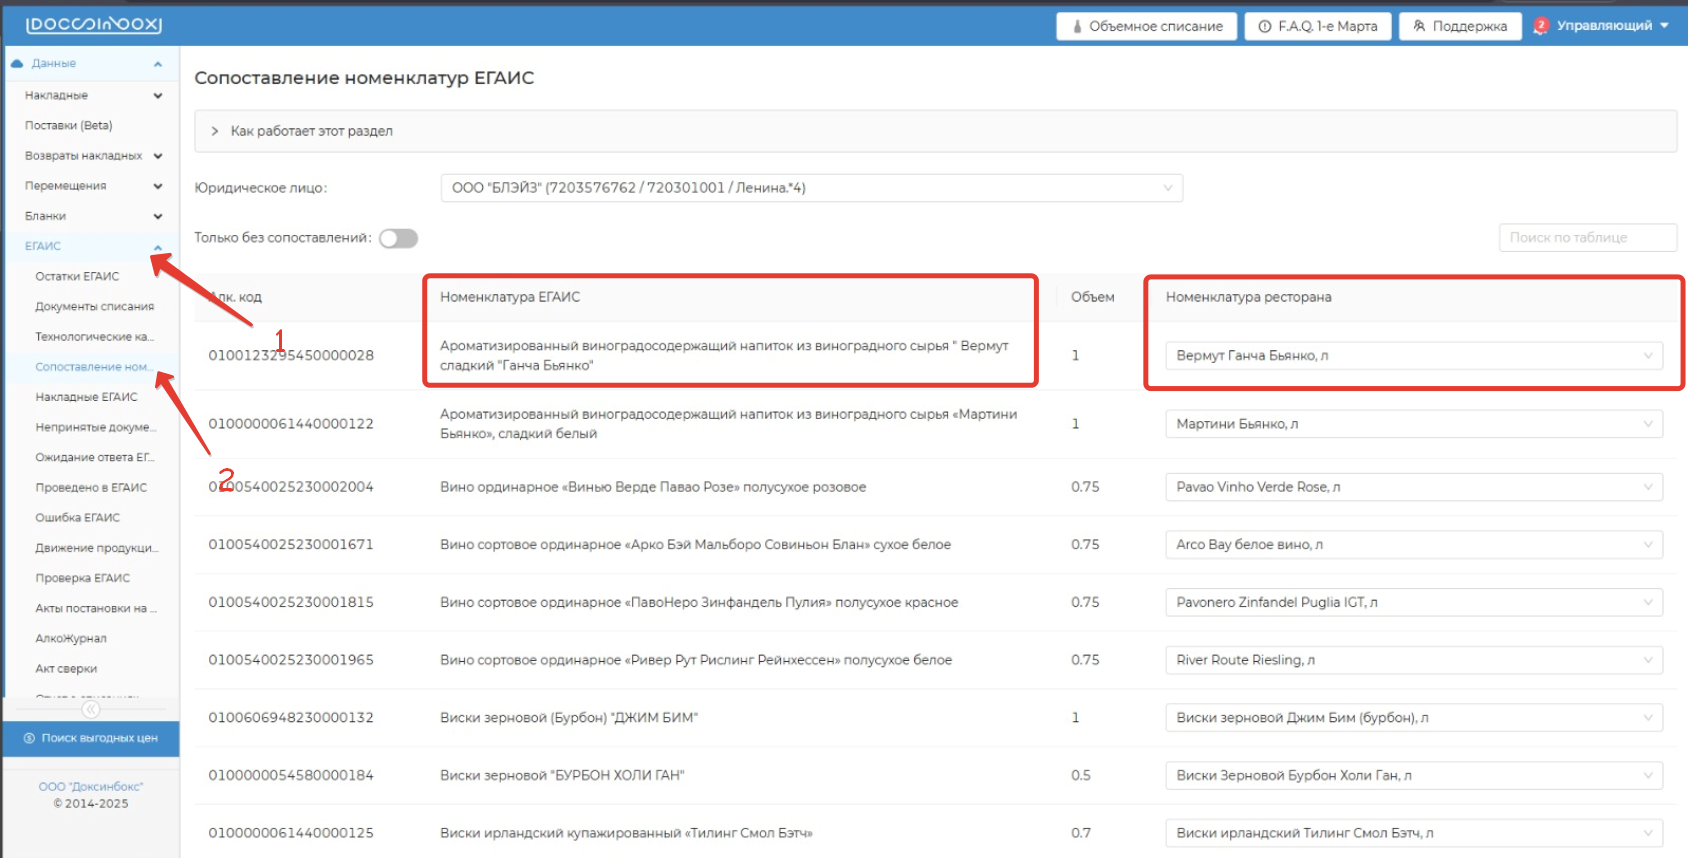The height and width of the screenshot is (858, 1688).
Task: Open Виски Зерновой Бурбон Холи Ган dropdown
Action: coord(1414,775)
